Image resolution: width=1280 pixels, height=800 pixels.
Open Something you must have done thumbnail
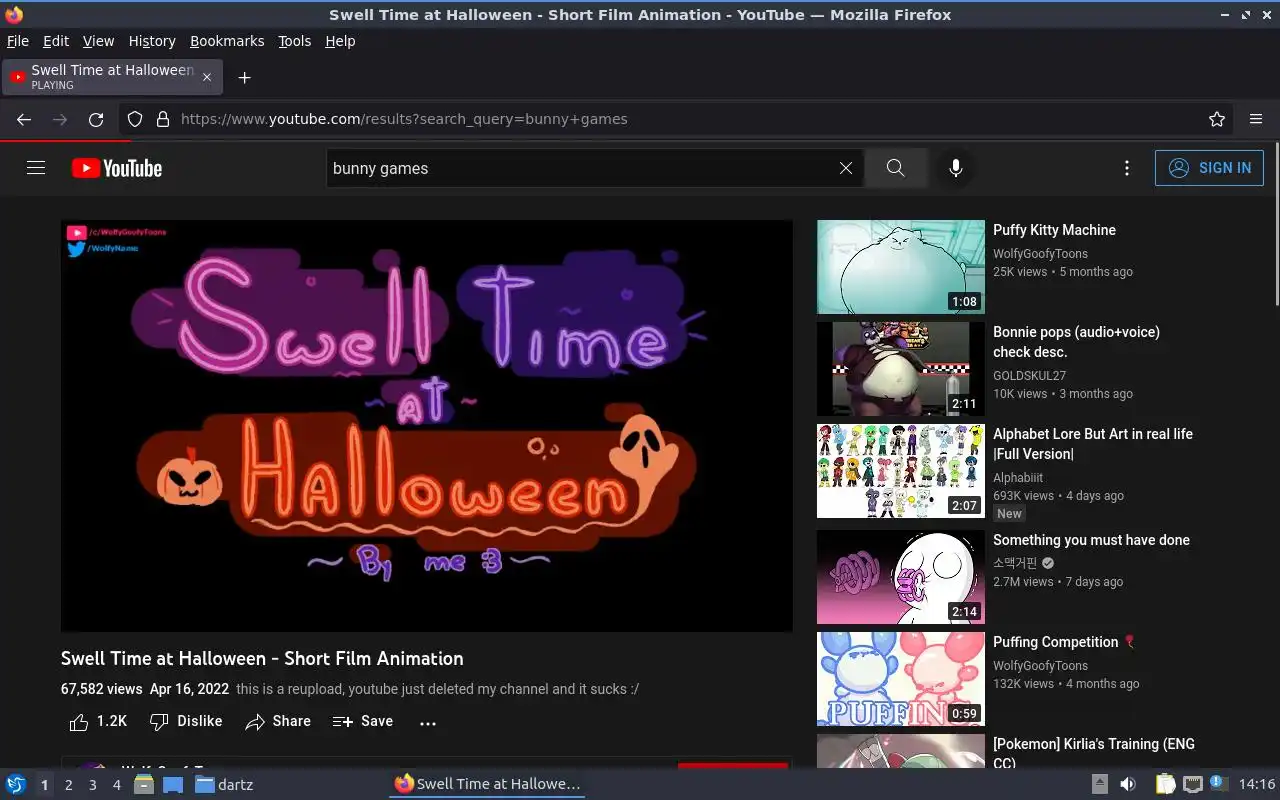[901, 577]
